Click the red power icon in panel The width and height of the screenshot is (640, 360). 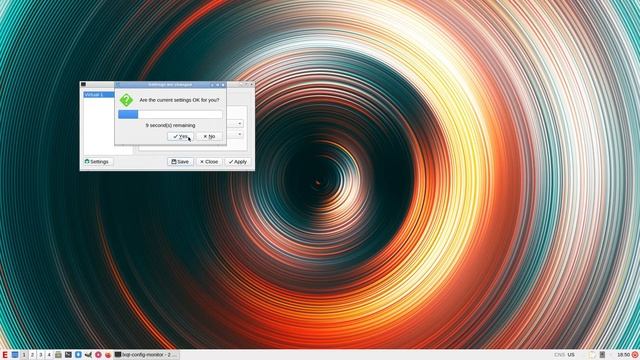(x=635, y=355)
